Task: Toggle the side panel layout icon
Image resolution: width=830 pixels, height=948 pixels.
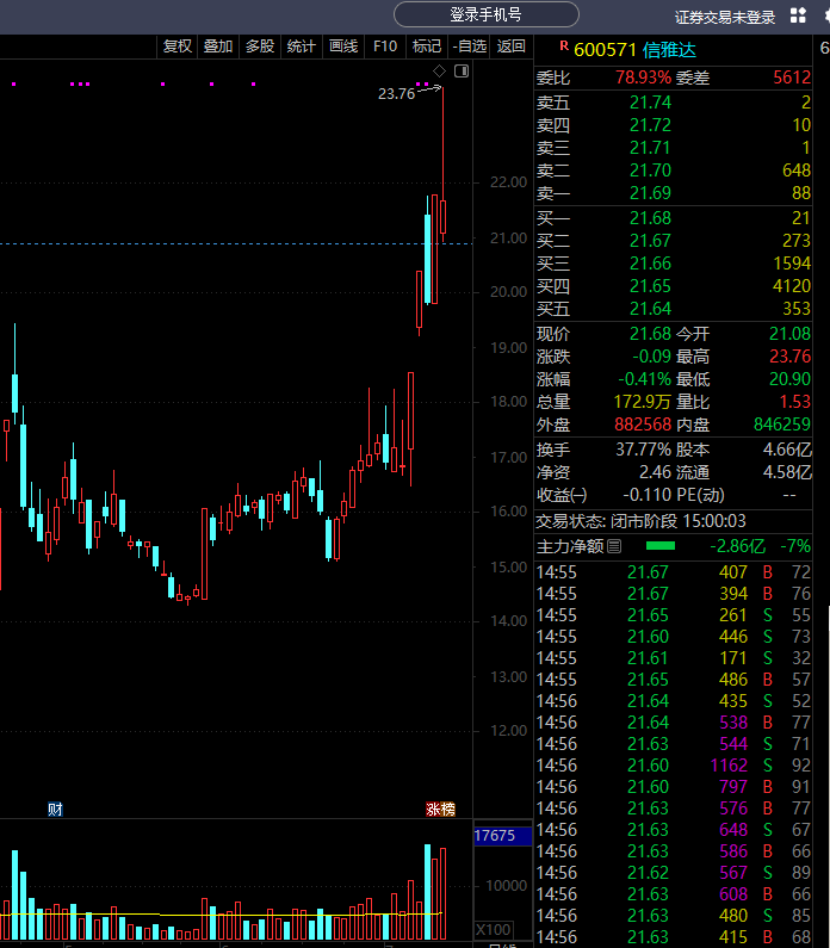Action: (x=461, y=71)
